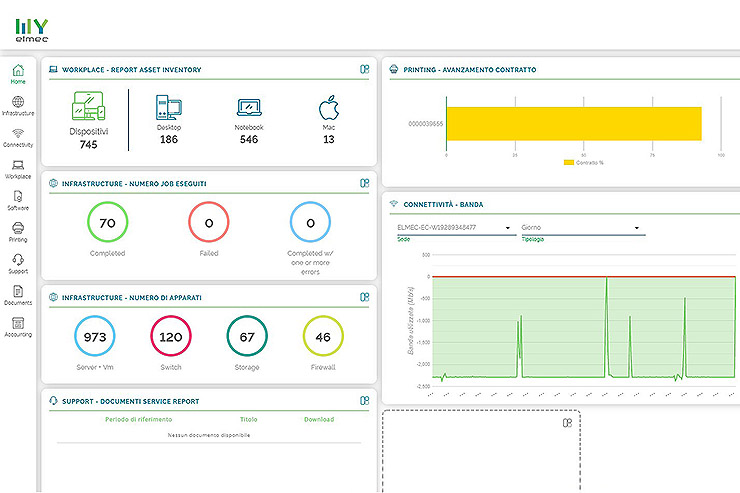
Task: Click the Home sidebar item
Action: click(18, 74)
